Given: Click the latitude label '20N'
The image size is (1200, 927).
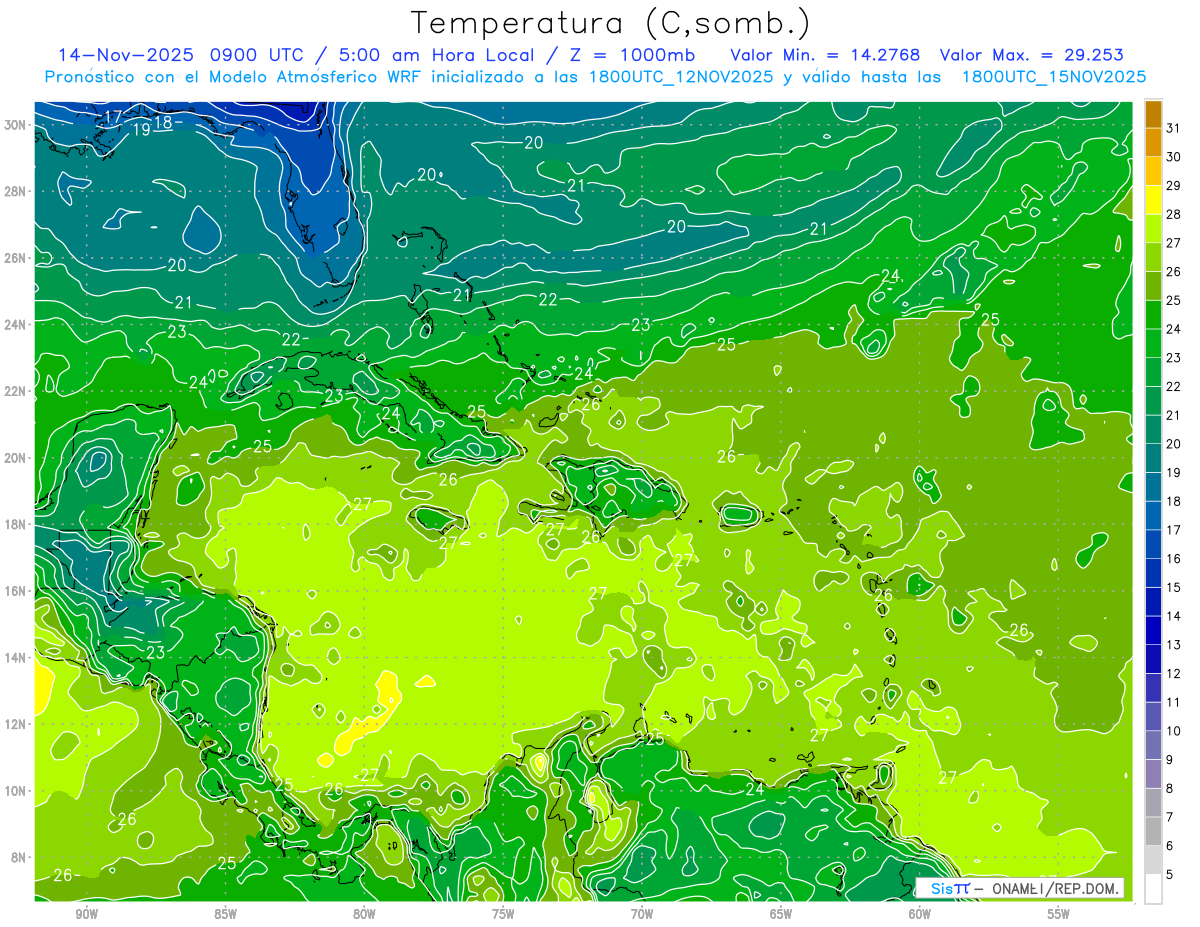Looking at the screenshot, I should click(x=15, y=458).
